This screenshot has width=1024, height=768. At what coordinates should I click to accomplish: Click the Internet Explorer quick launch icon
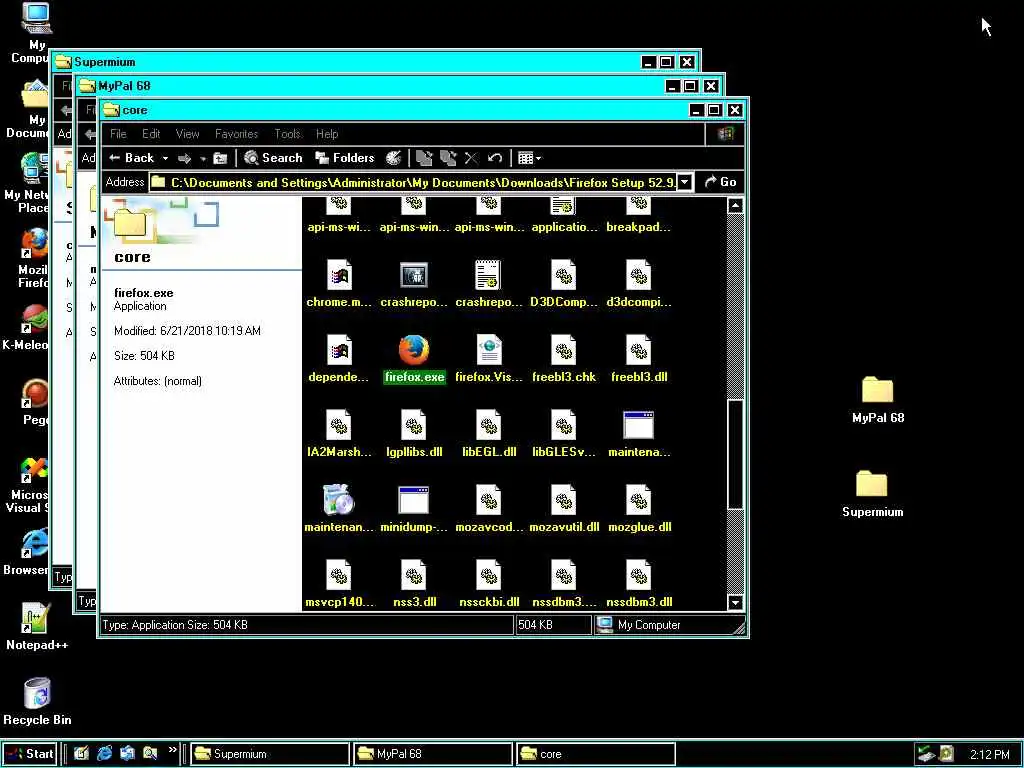[104, 753]
